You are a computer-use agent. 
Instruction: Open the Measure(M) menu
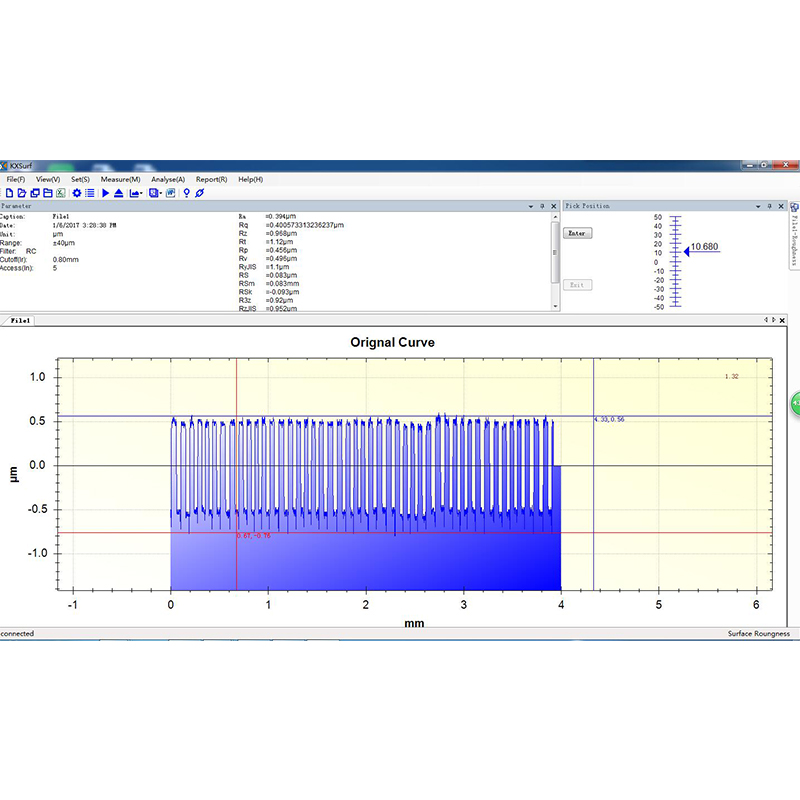(x=120, y=179)
